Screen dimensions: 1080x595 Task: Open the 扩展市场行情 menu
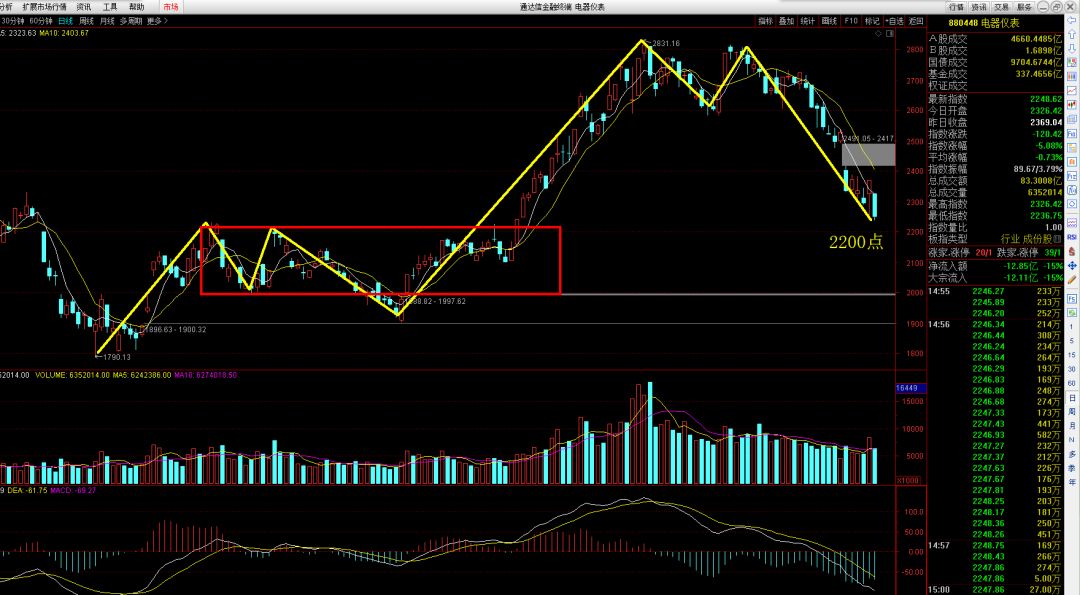[x=45, y=7]
